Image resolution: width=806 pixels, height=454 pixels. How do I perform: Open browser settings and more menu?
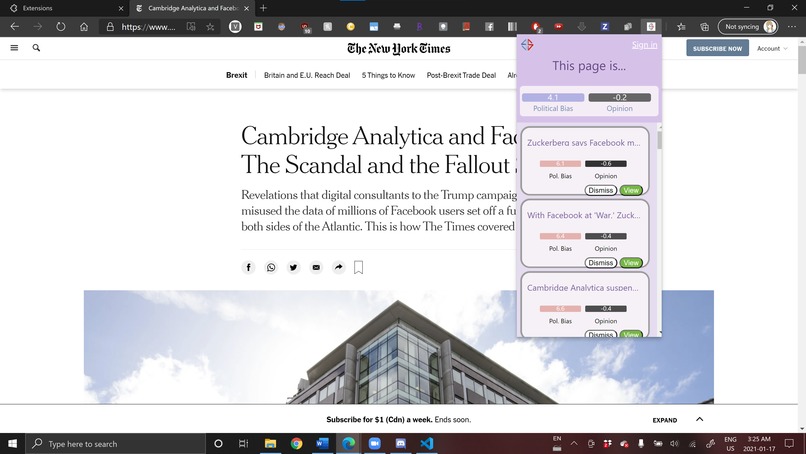(x=792, y=27)
